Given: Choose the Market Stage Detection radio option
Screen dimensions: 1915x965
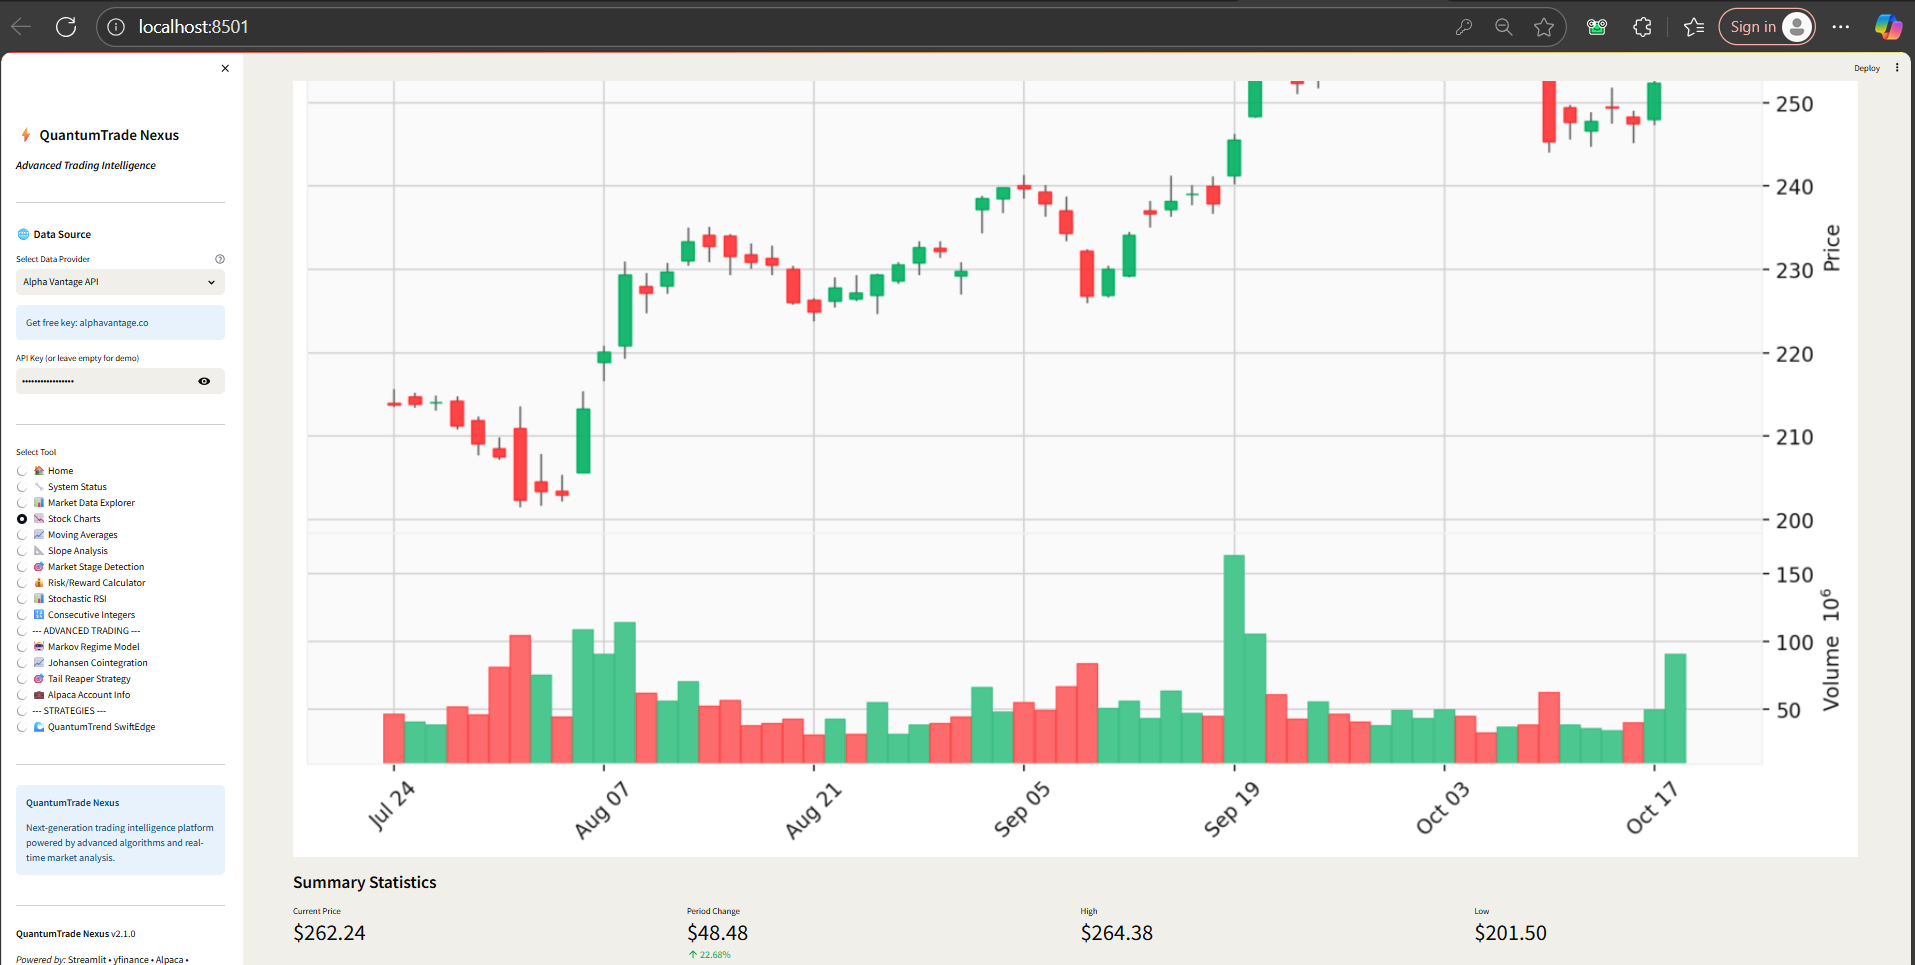Looking at the screenshot, I should coord(22,567).
